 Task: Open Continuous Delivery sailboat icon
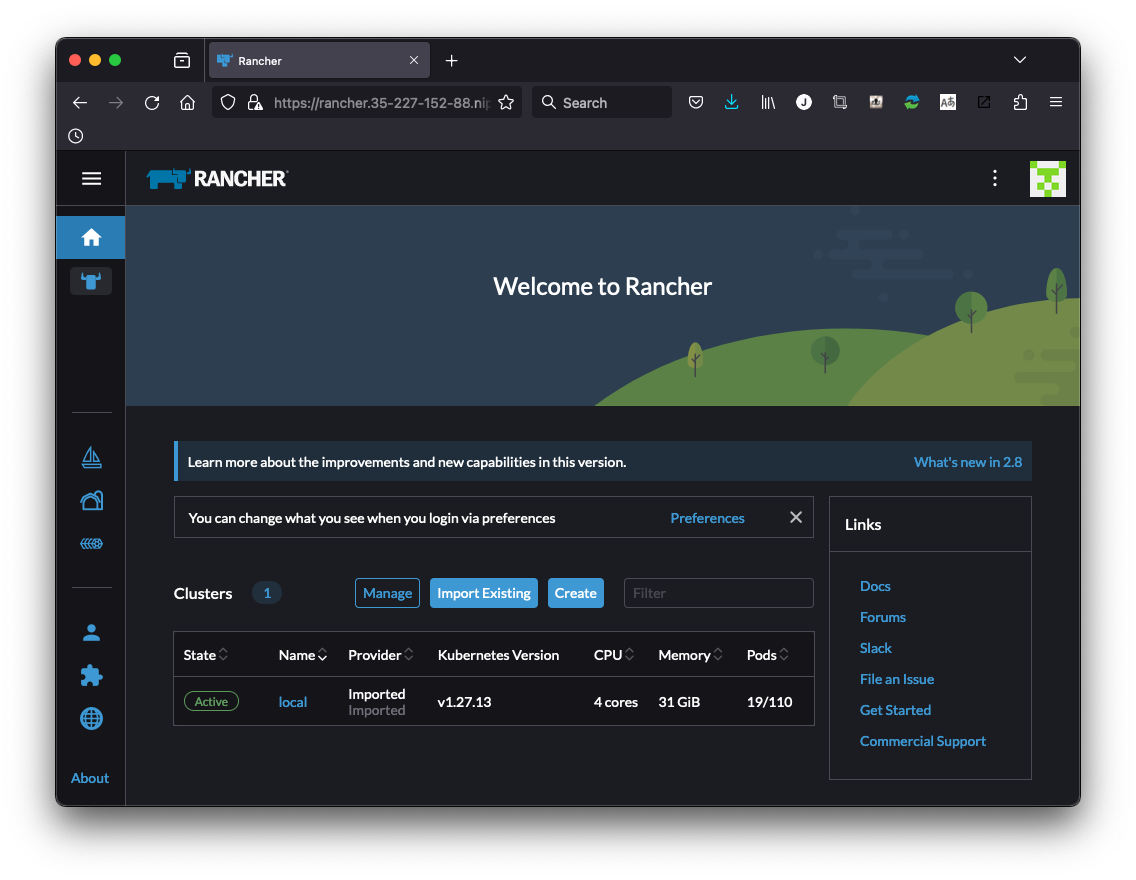(x=91, y=457)
